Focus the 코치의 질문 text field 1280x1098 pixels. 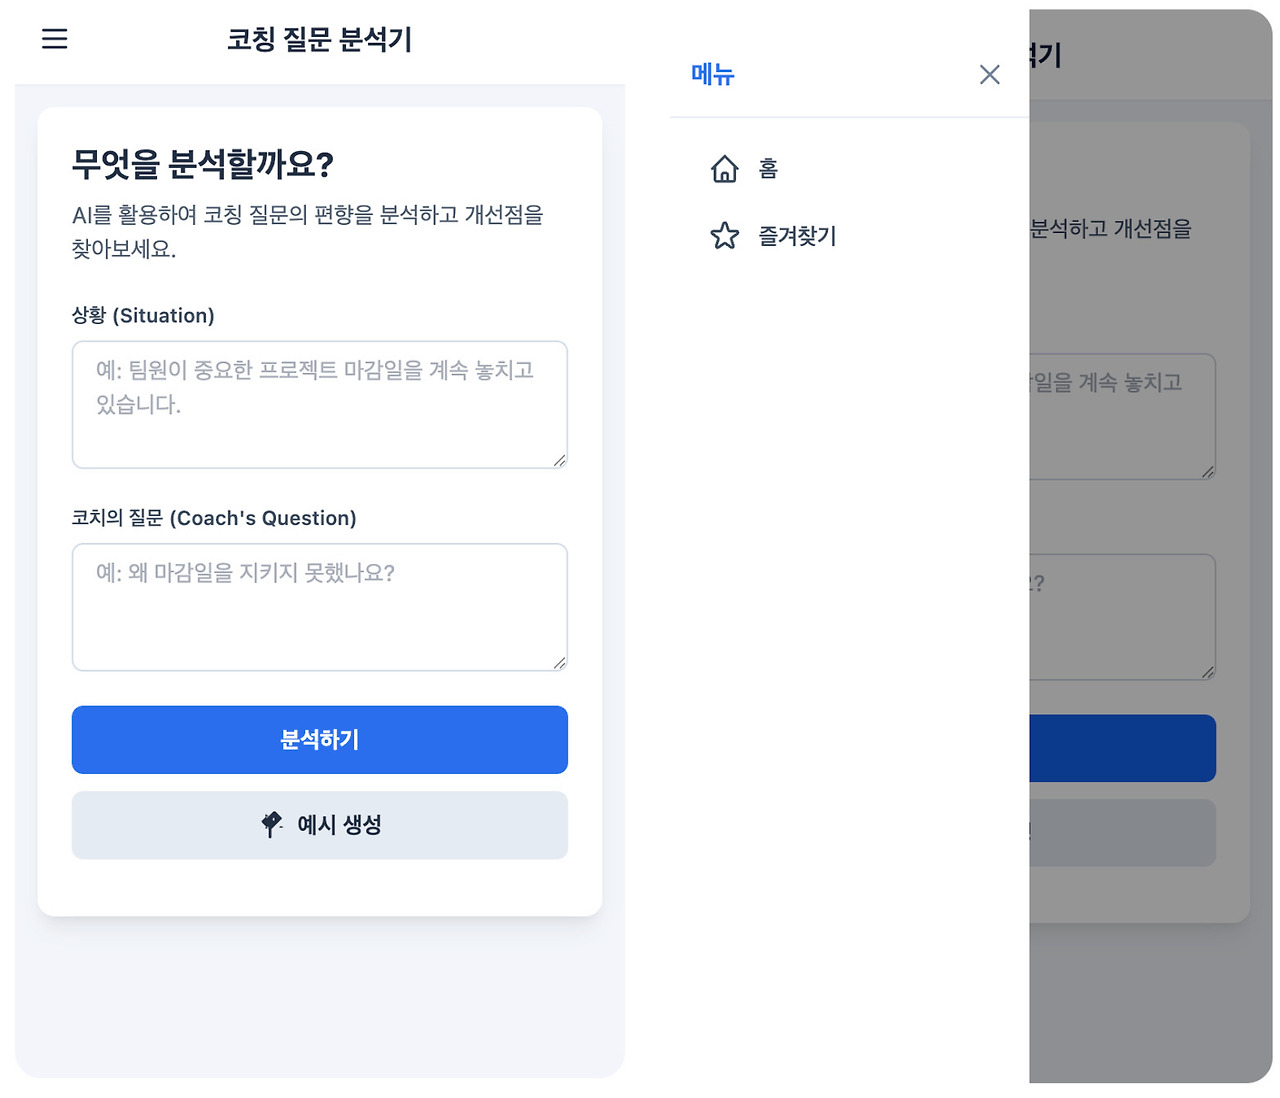[319, 607]
